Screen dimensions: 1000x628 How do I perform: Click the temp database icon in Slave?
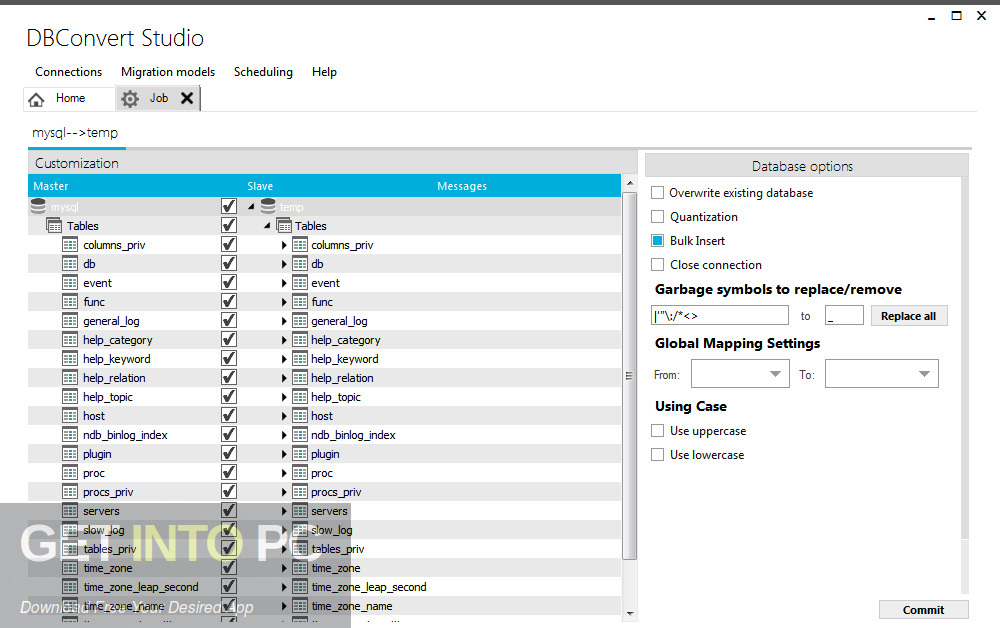click(268, 206)
